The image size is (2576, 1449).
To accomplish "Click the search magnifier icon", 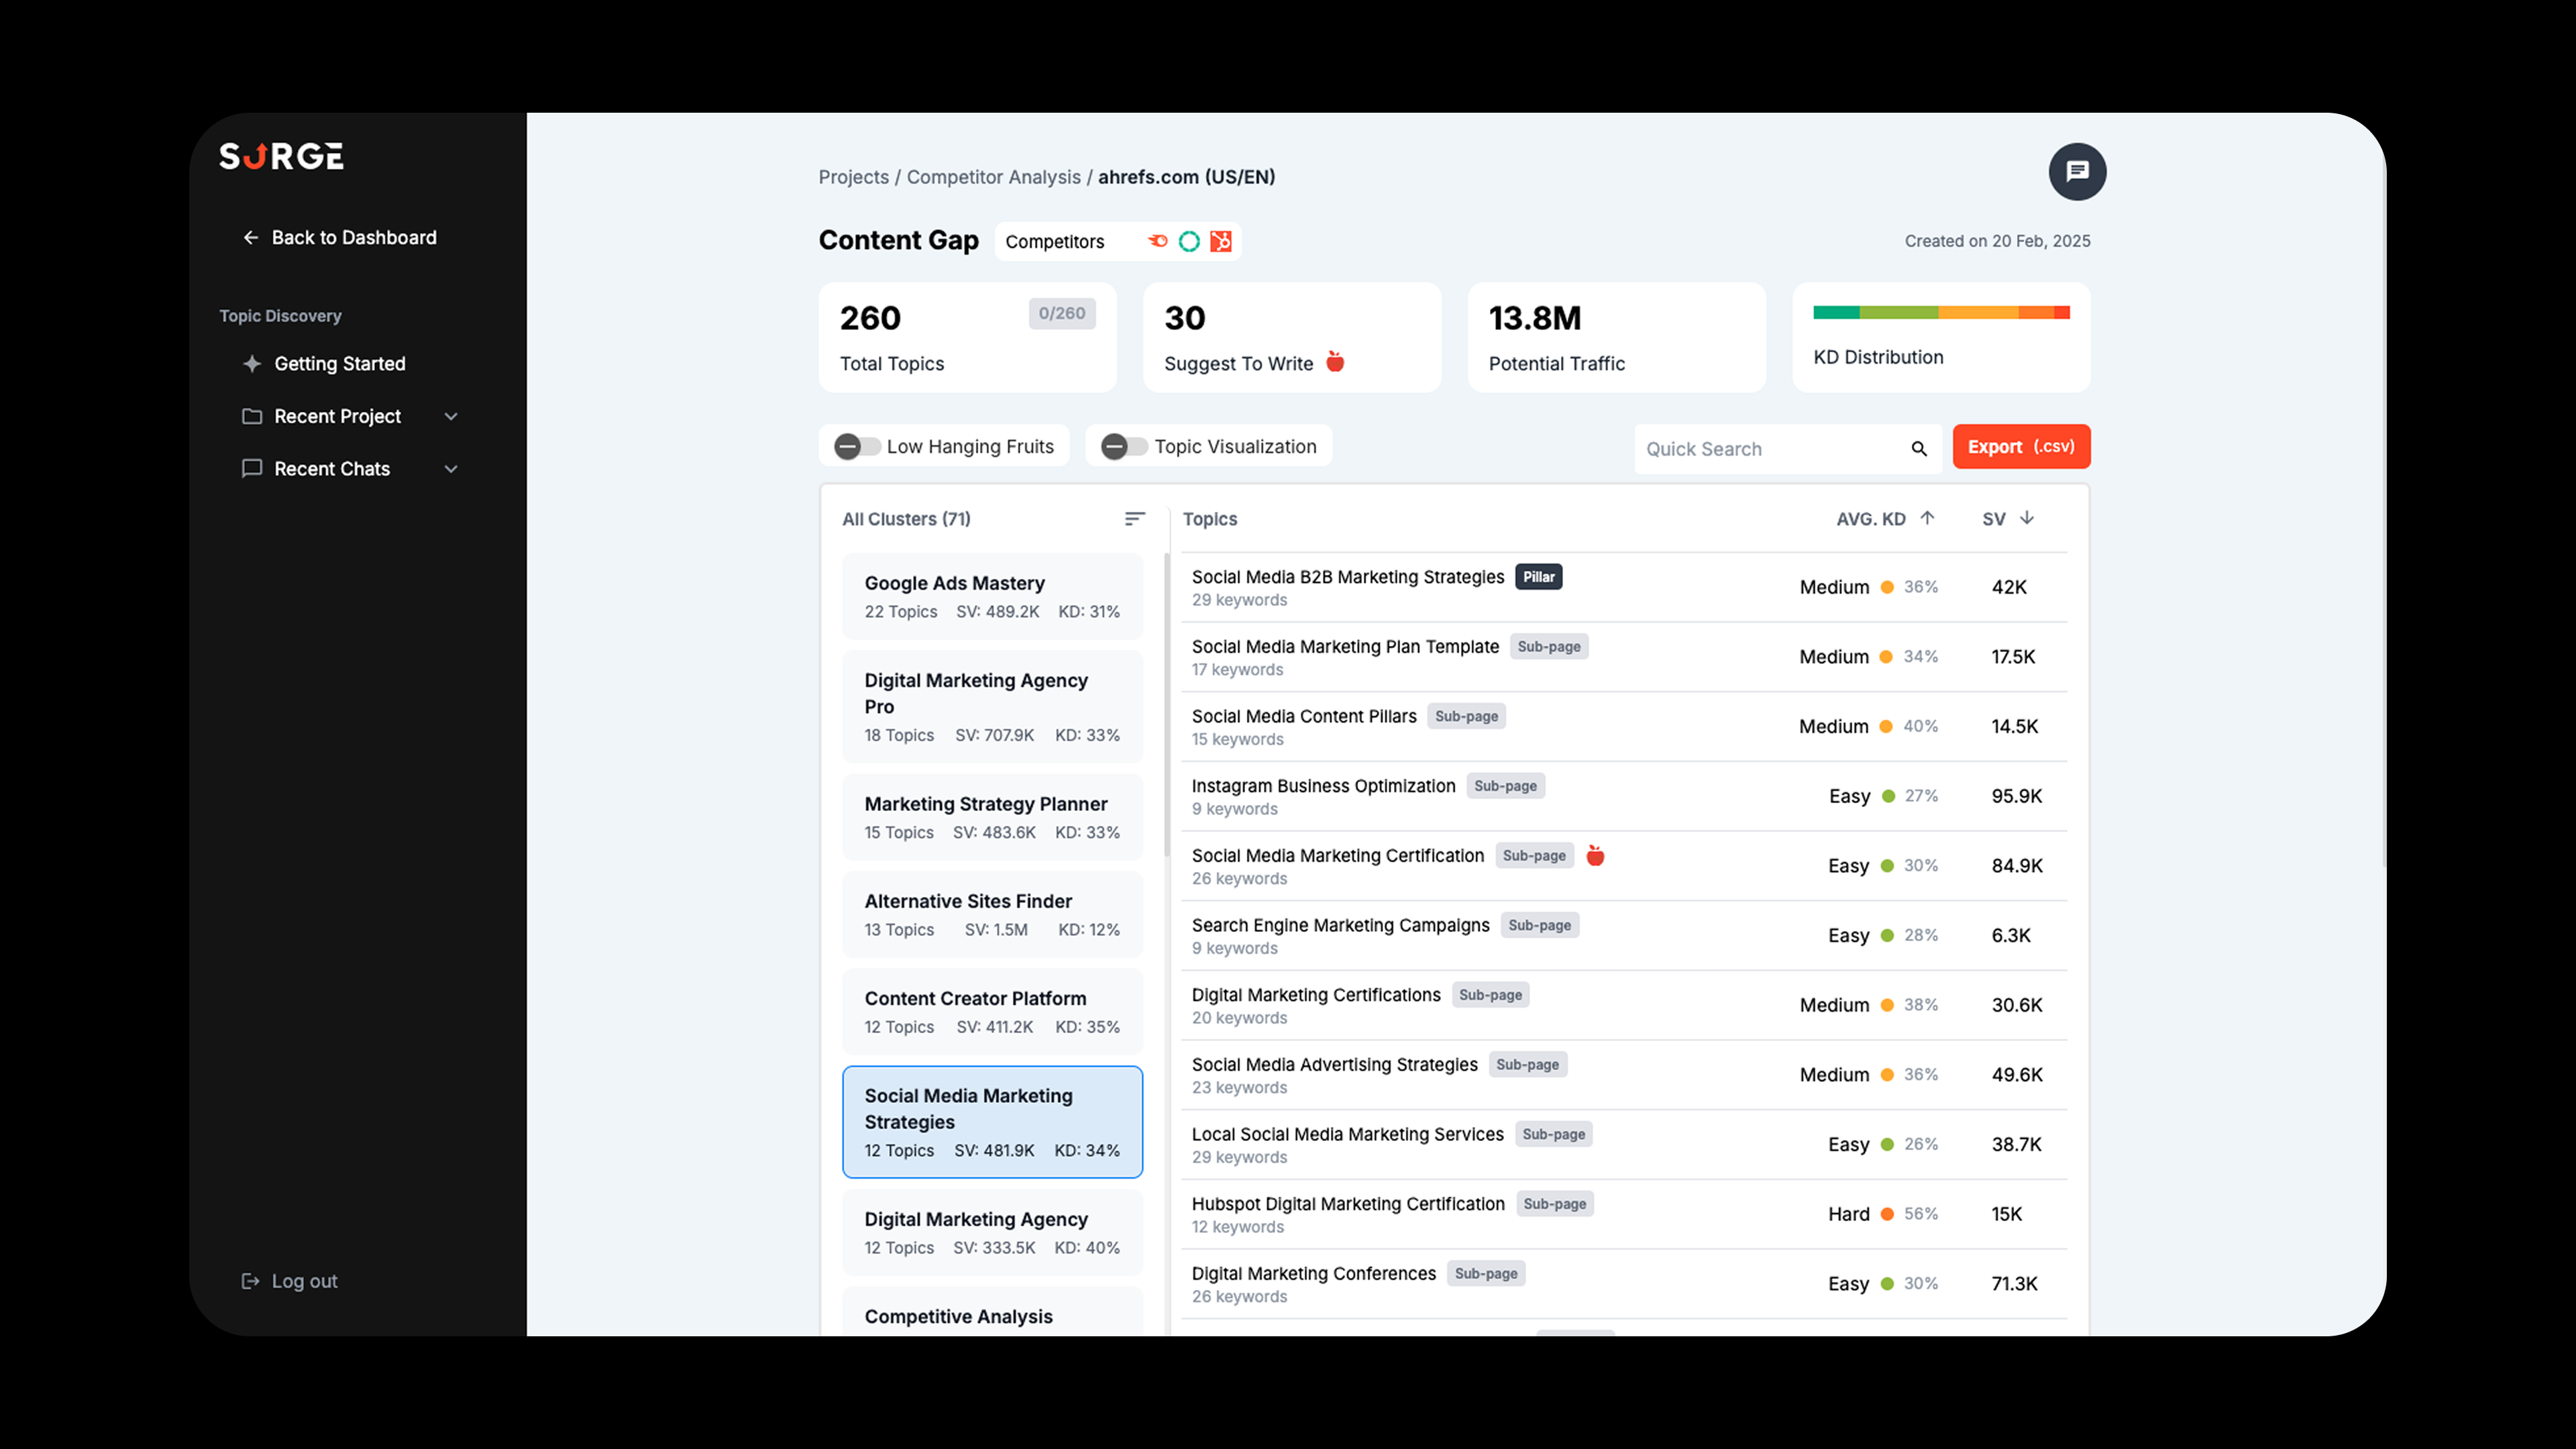I will coord(1918,449).
